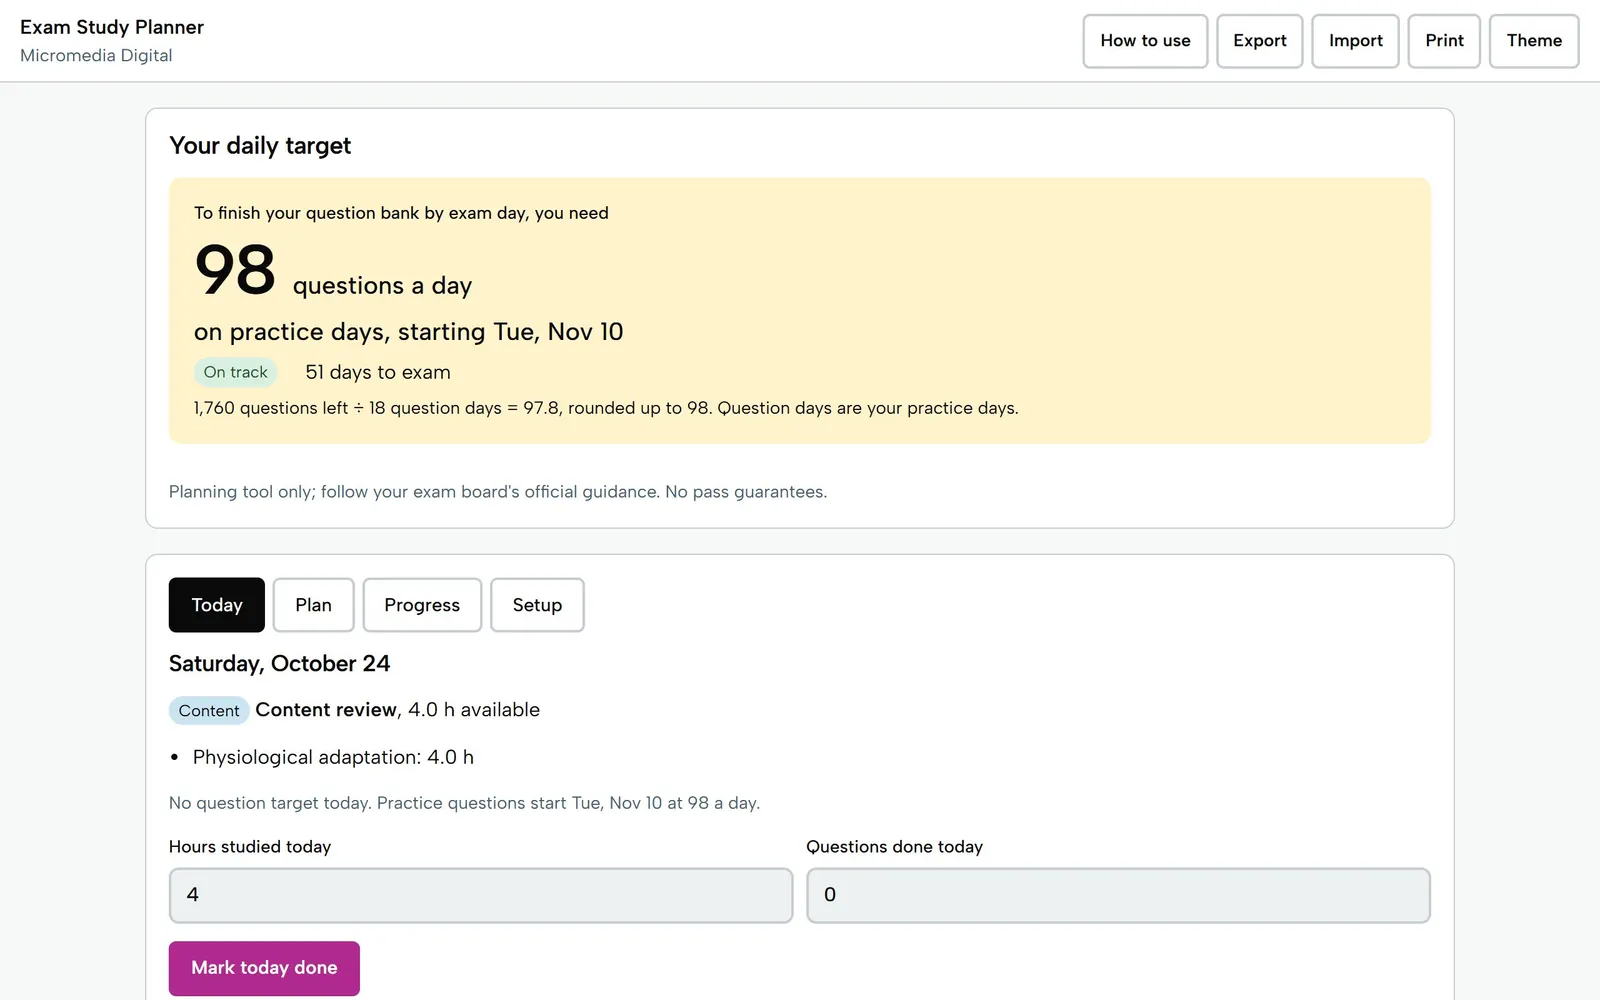
Task: Click the Exam Study Planner title
Action: coord(112,27)
